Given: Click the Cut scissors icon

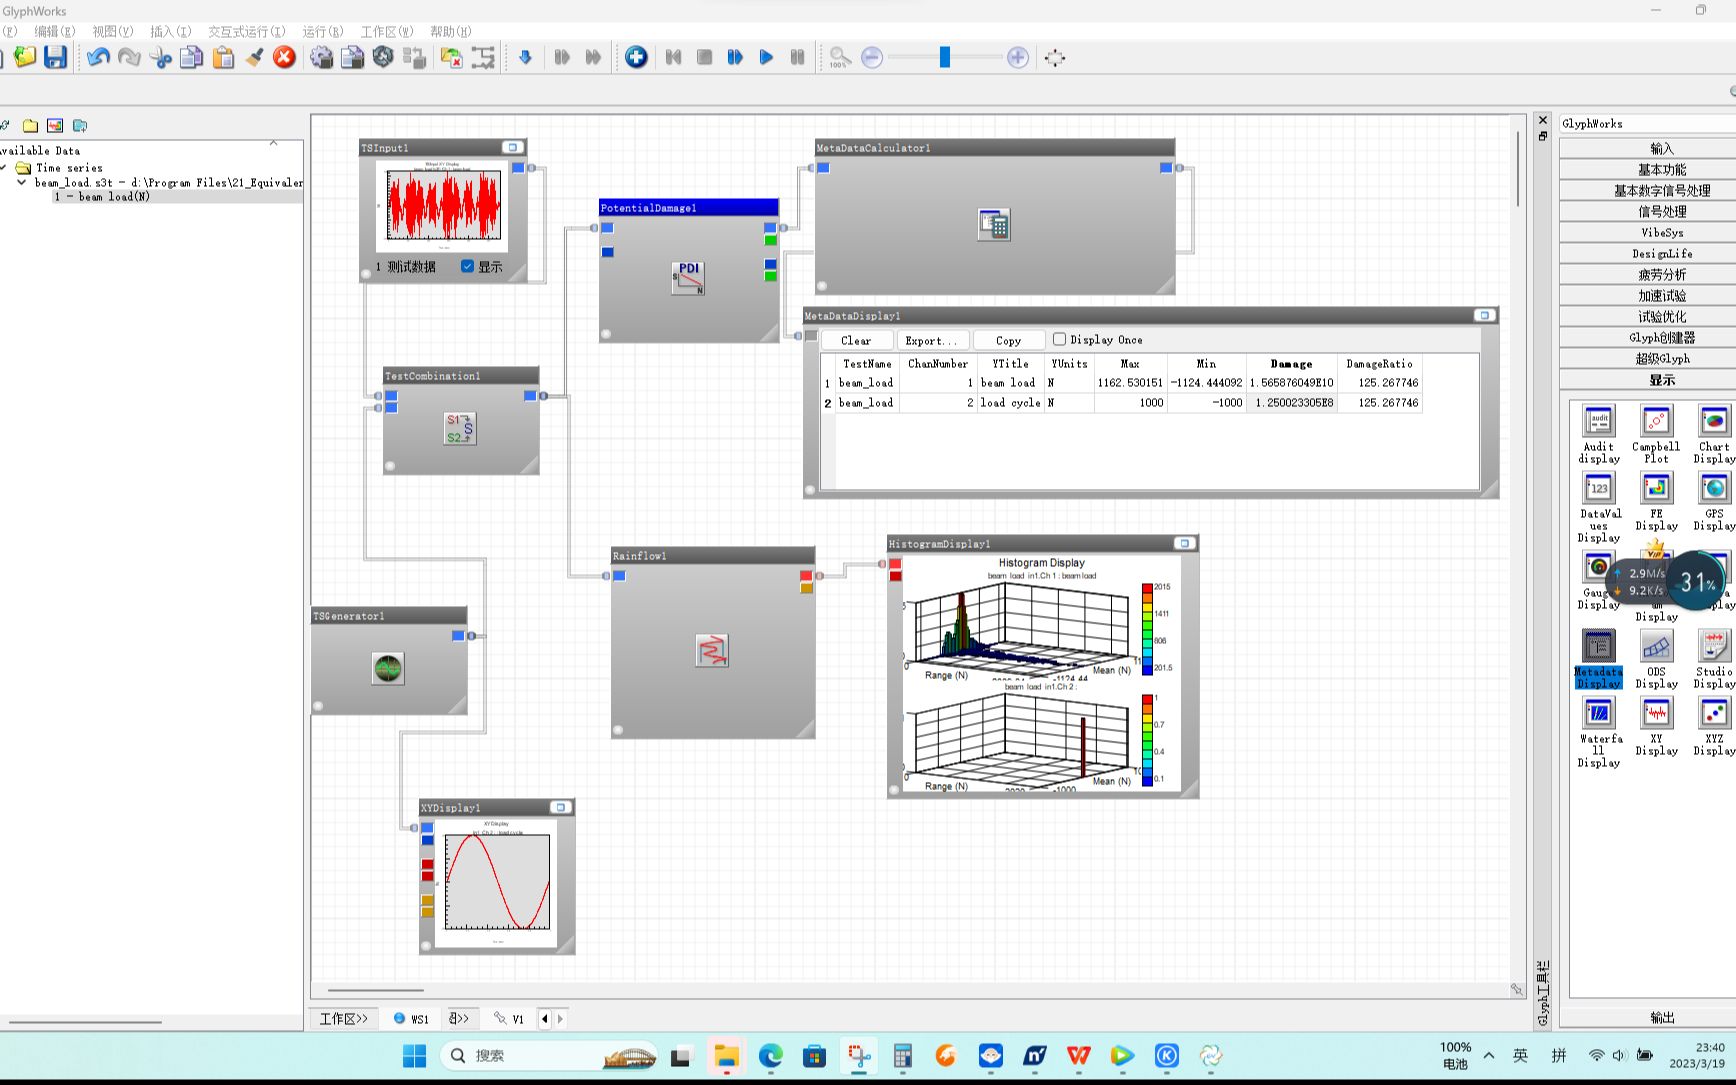Looking at the screenshot, I should click(160, 57).
